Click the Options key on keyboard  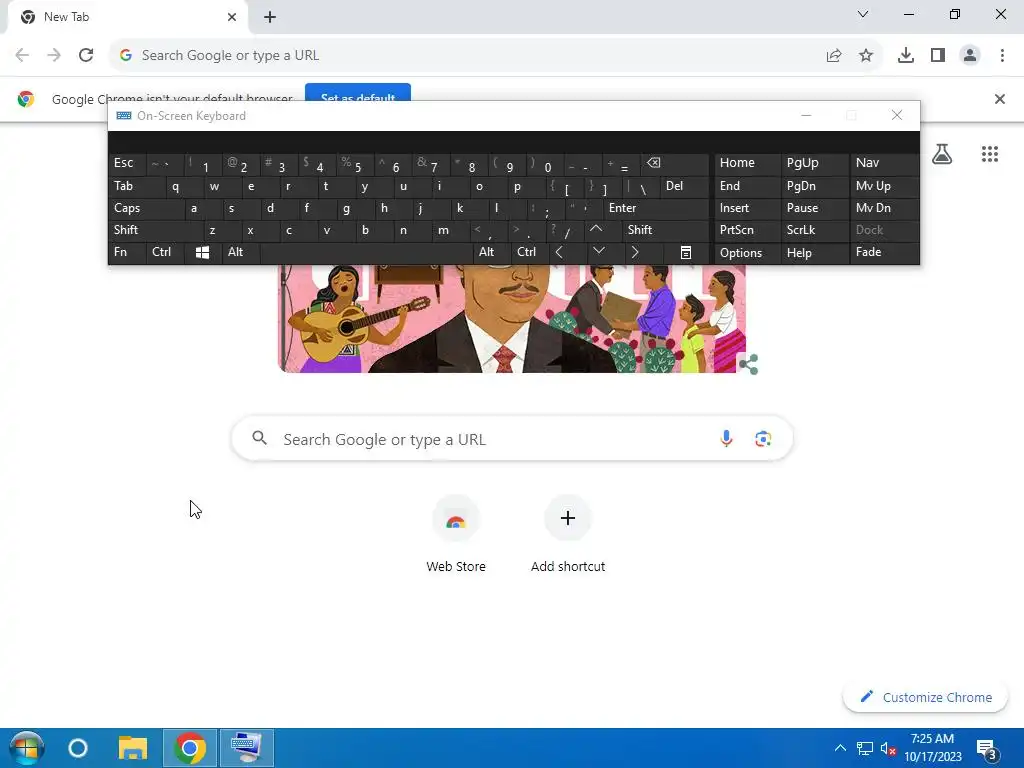748,252
